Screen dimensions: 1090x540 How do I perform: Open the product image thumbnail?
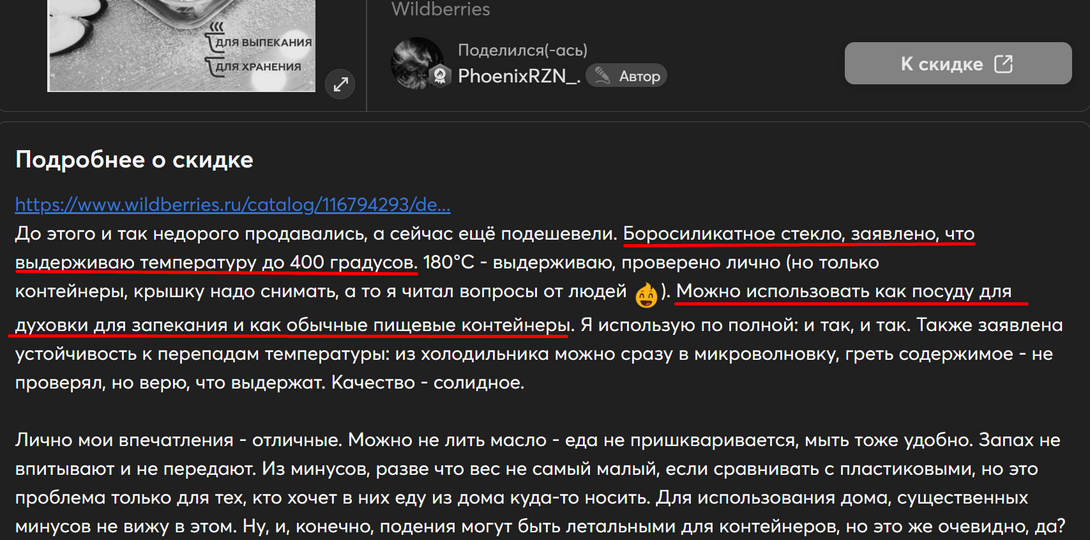coord(180,40)
